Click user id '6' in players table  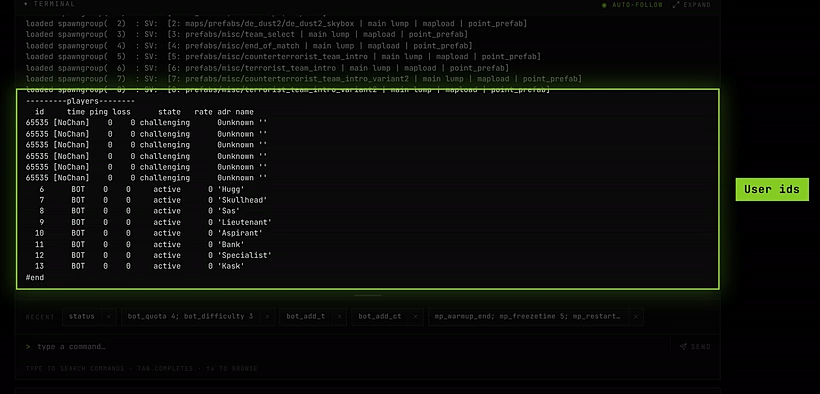42,189
